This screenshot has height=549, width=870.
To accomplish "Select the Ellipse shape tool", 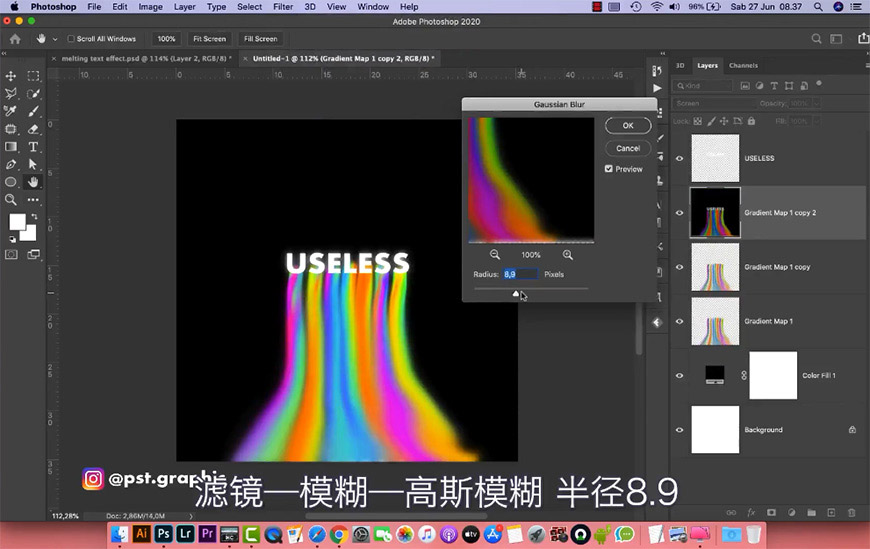I will pyautogui.click(x=11, y=182).
